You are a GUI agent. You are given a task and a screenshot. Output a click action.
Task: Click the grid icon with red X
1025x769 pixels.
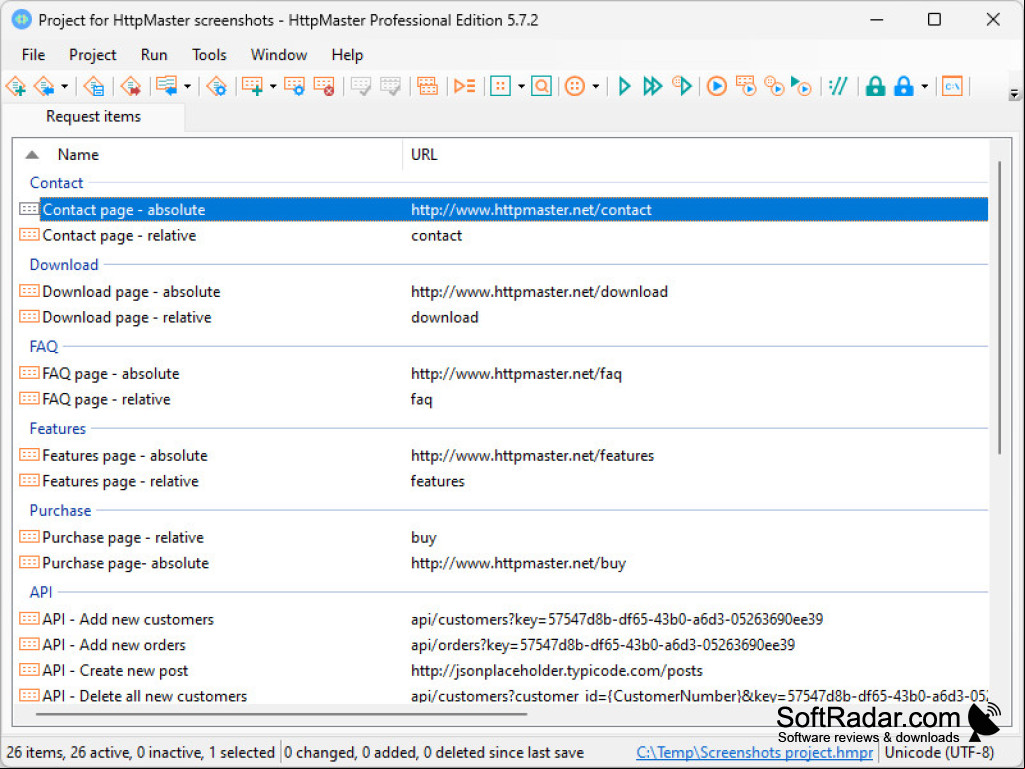pos(324,86)
